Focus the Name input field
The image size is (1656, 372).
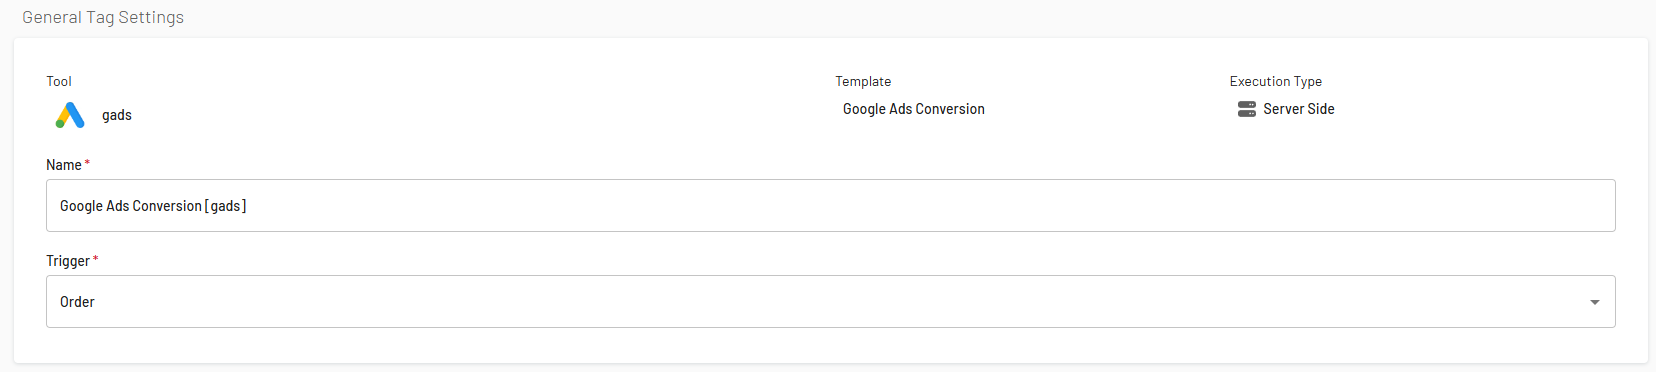click(x=830, y=205)
